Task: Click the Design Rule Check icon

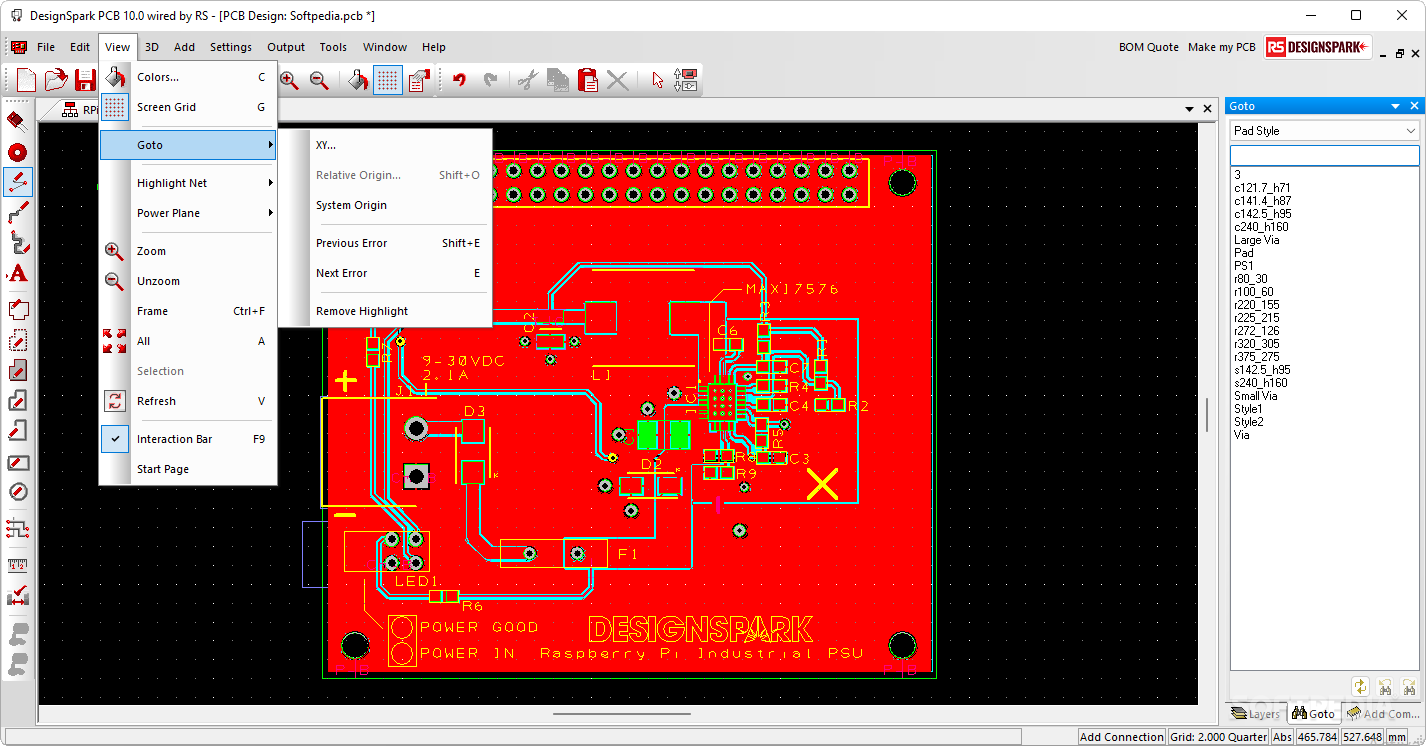Action: coord(17,597)
